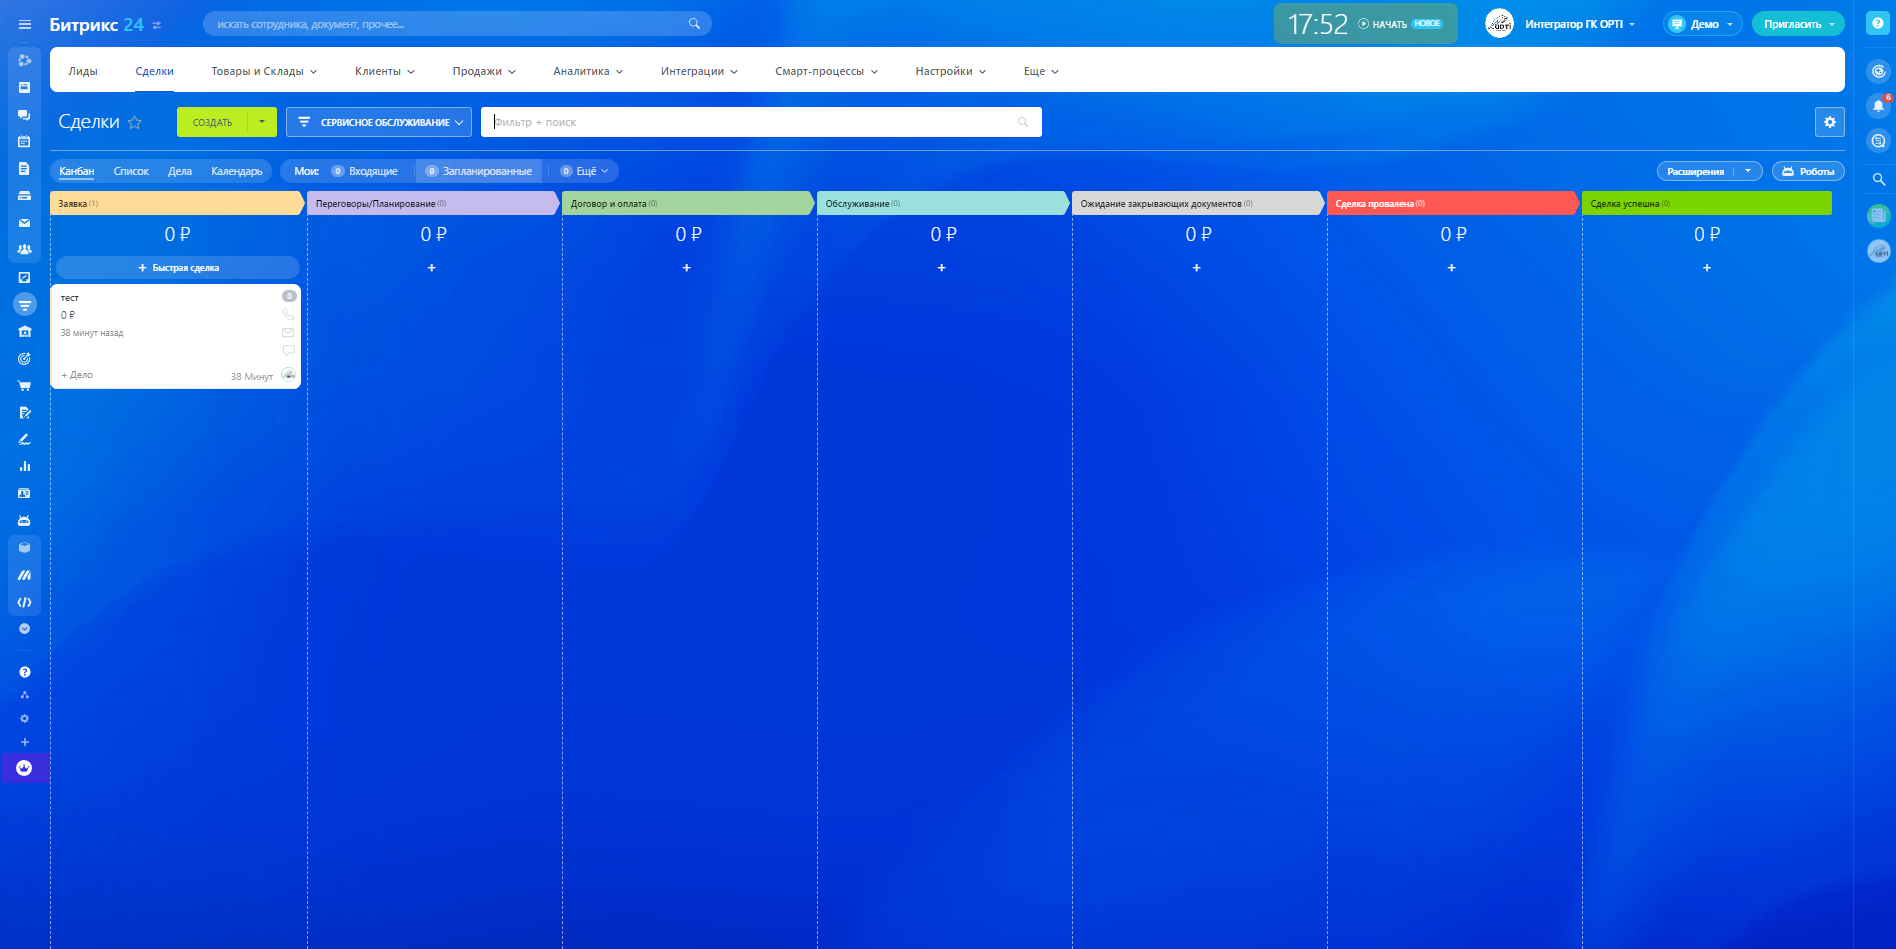The width and height of the screenshot is (1896, 949).
Task: Open the funnel CRM icon in left sidebar
Action: tap(24, 305)
